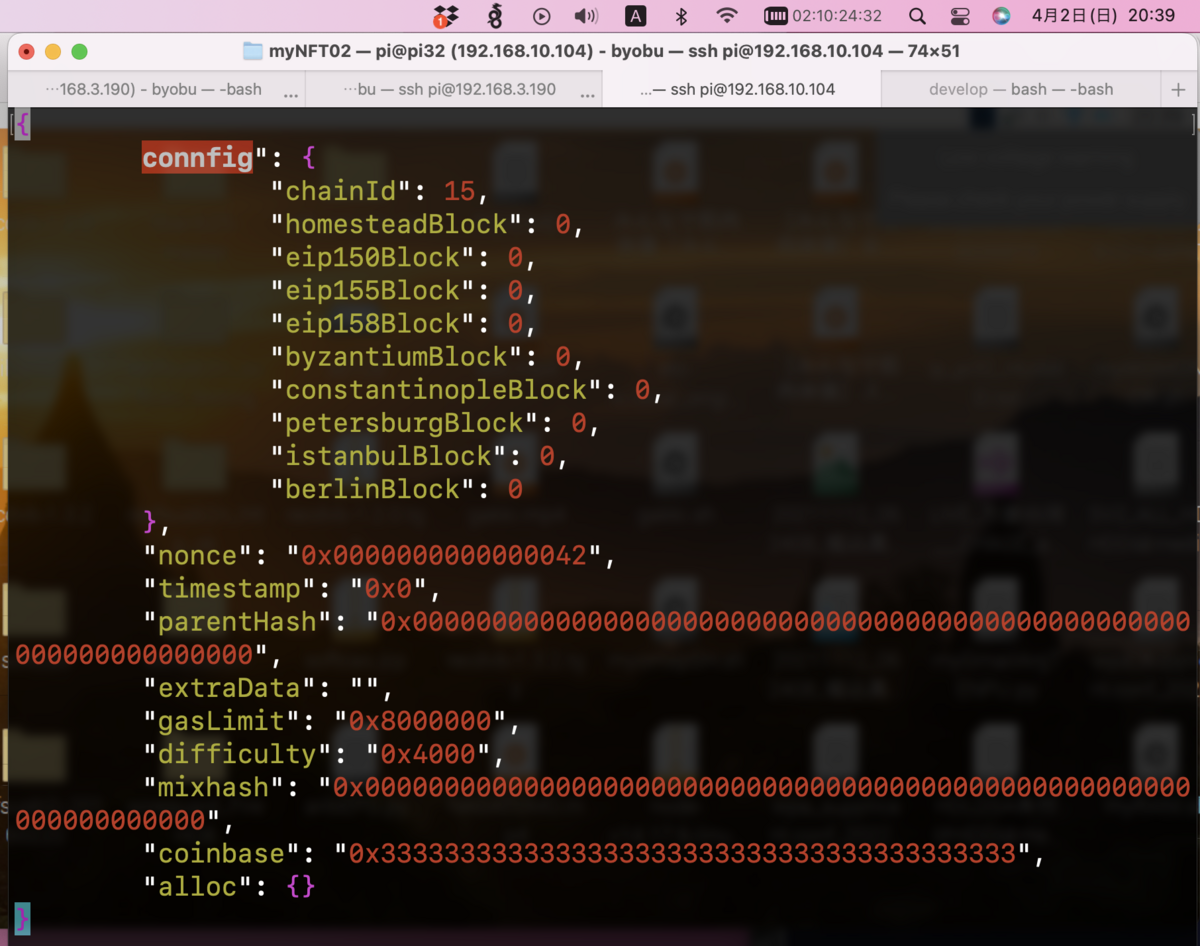Close the Terminal window with red button
The height and width of the screenshot is (946, 1200).
pos(26,52)
